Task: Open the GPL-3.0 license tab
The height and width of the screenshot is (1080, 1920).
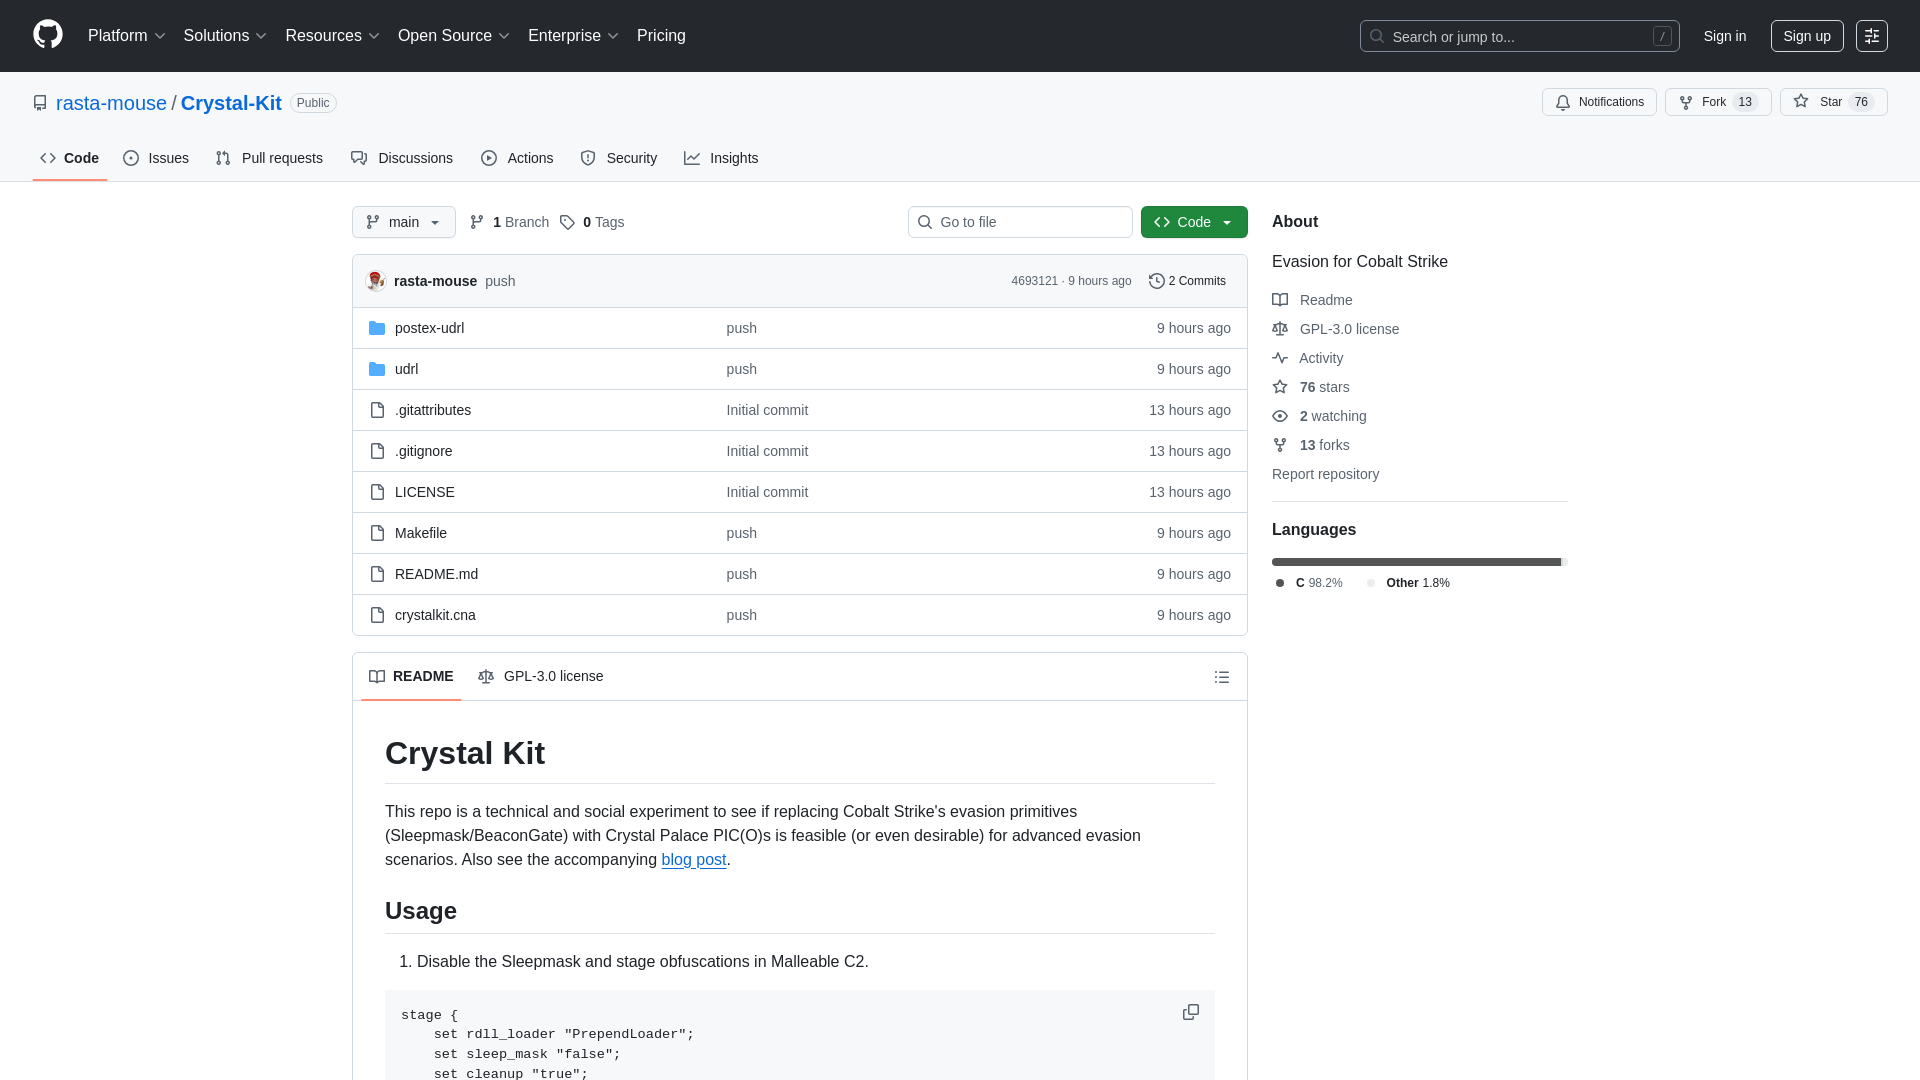Action: (541, 676)
